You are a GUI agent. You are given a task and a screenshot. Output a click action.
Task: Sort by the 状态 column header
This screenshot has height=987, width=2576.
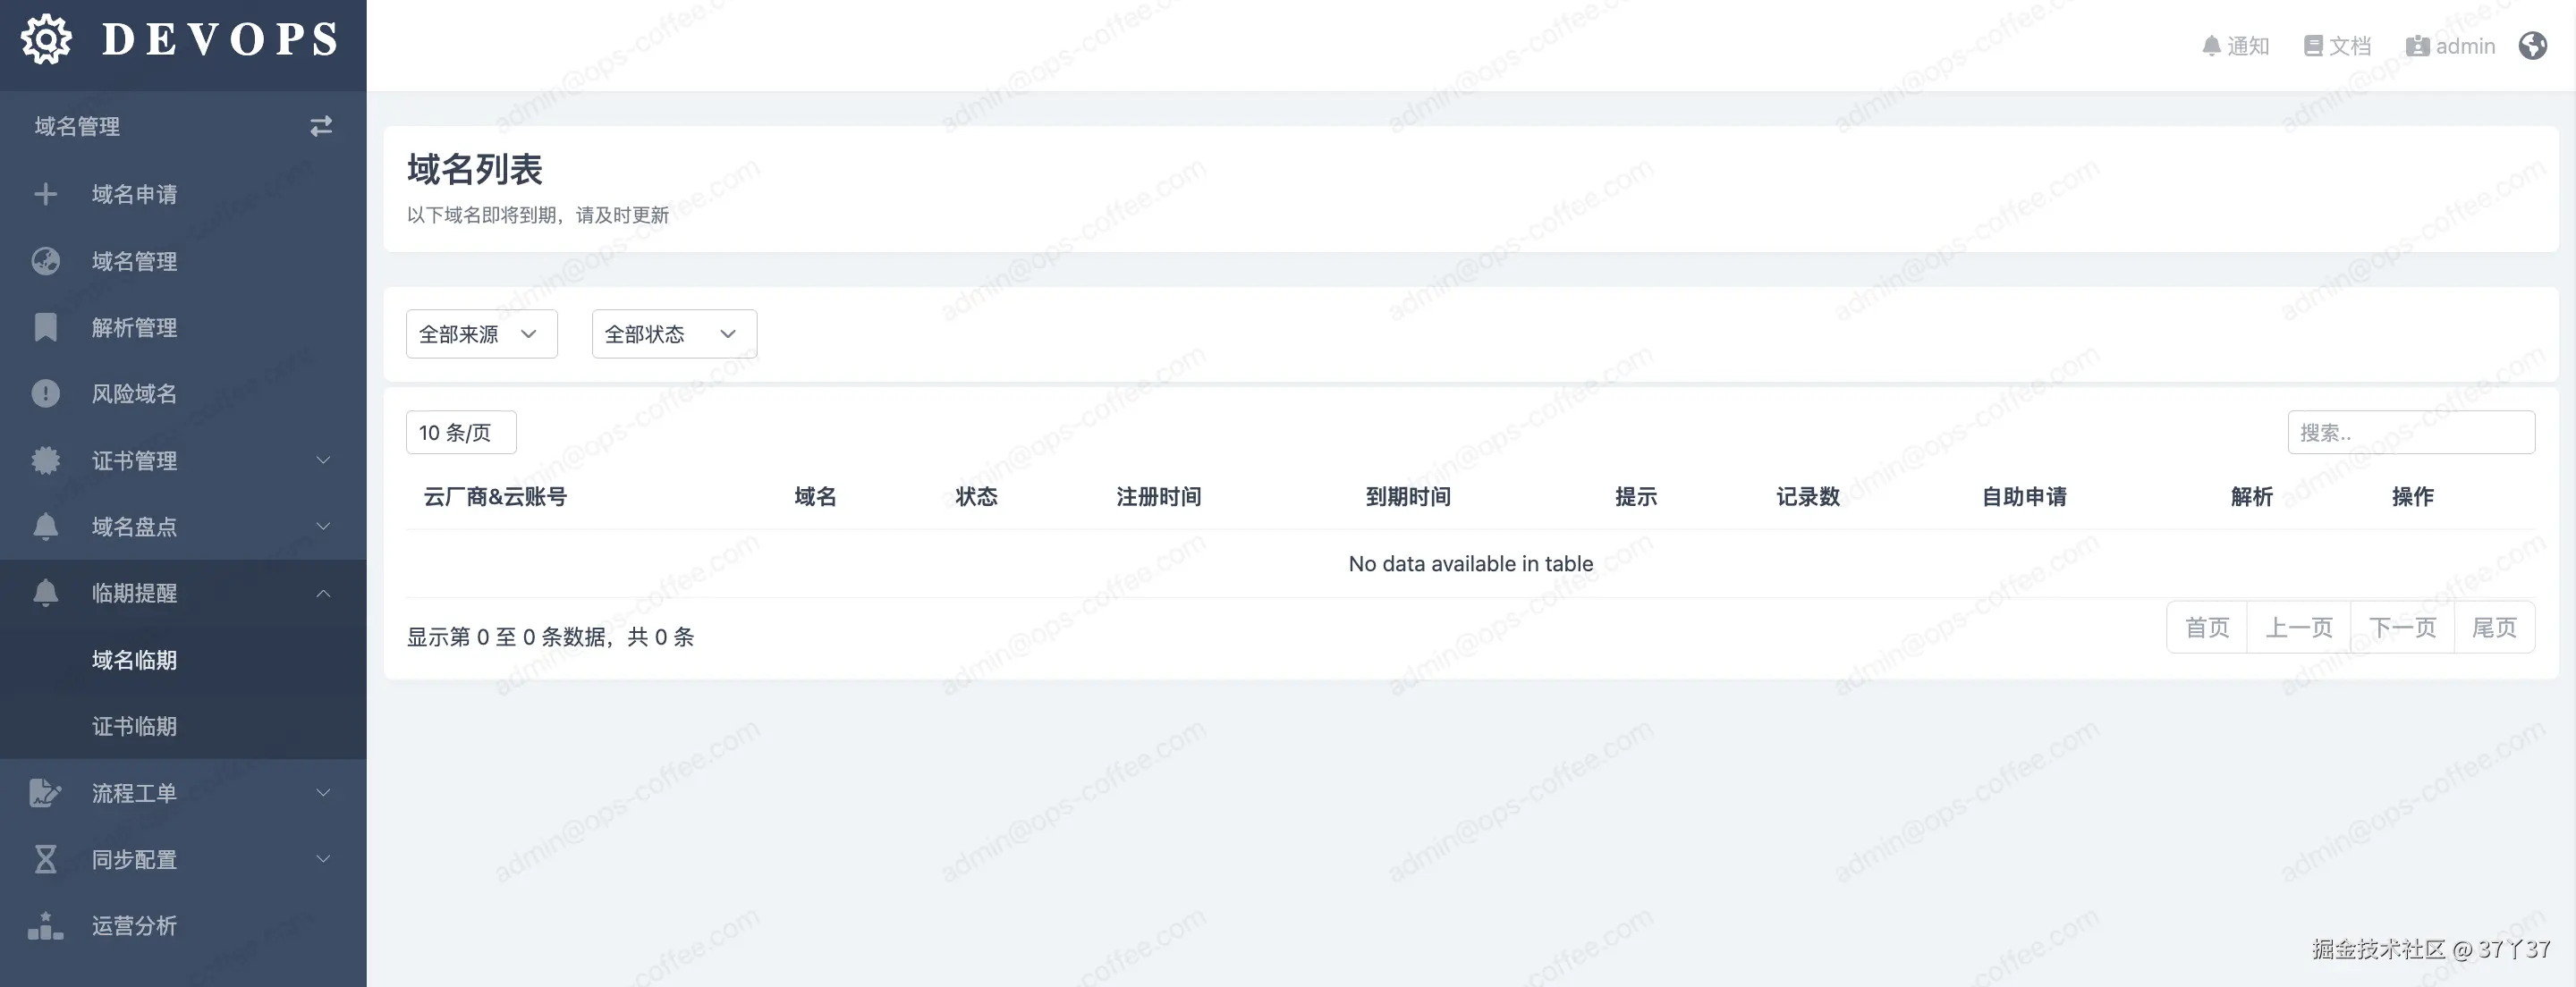pyautogui.click(x=976, y=496)
